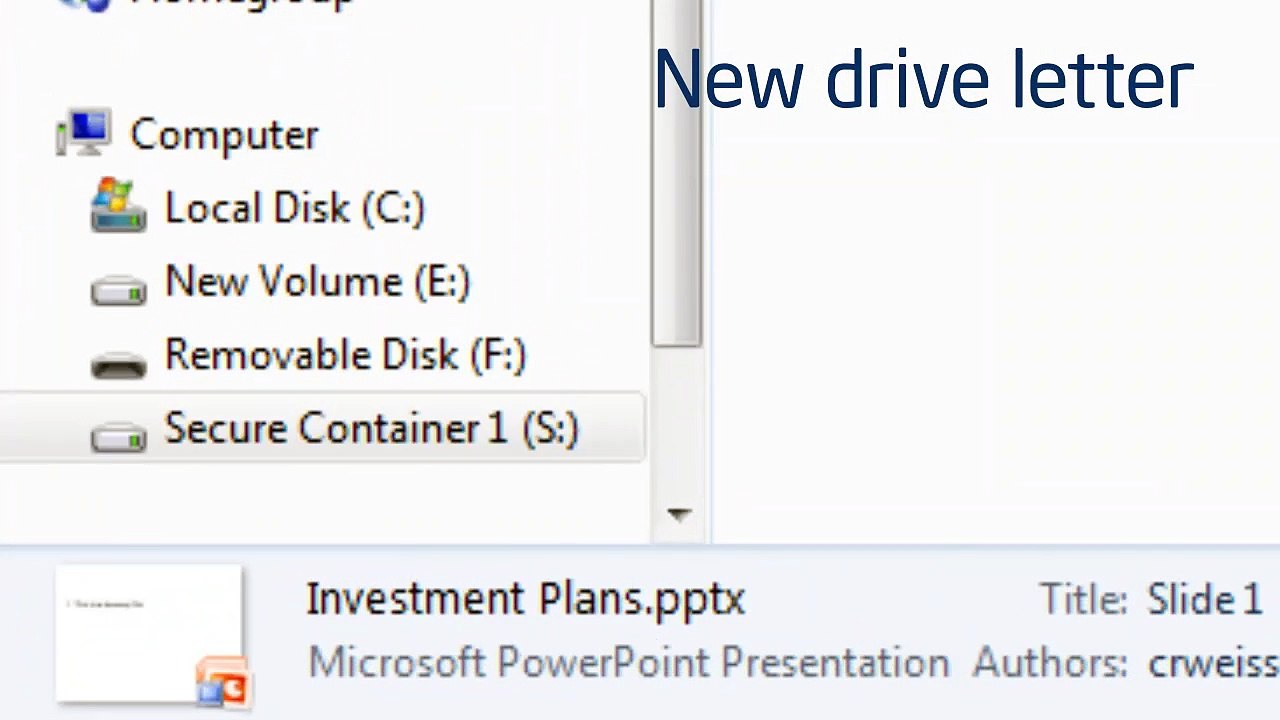Click the Secure Container 1 drive icon
This screenshot has height=720, width=1280.
[118, 435]
